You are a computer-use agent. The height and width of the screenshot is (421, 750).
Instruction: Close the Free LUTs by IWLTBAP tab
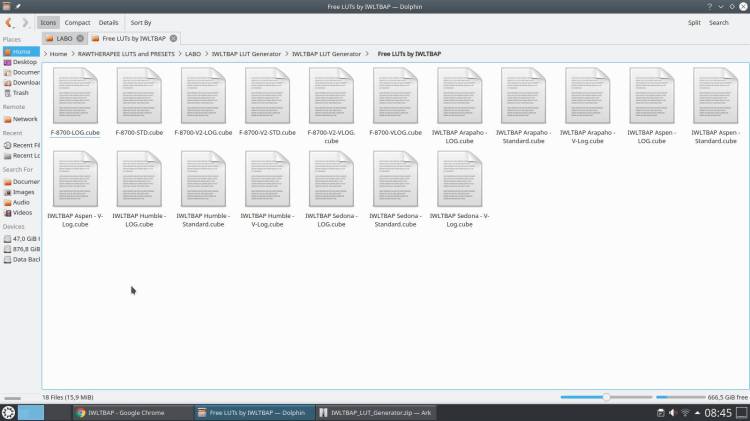[x=173, y=38]
